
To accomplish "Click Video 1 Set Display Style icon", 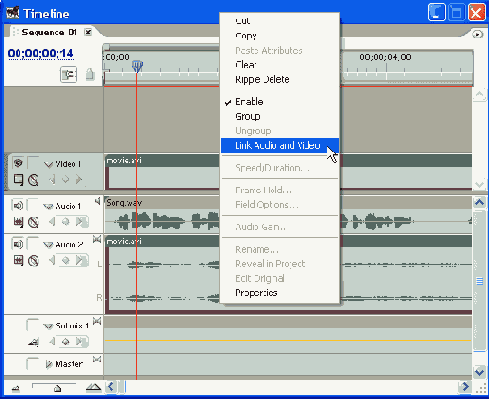I will 18,180.
